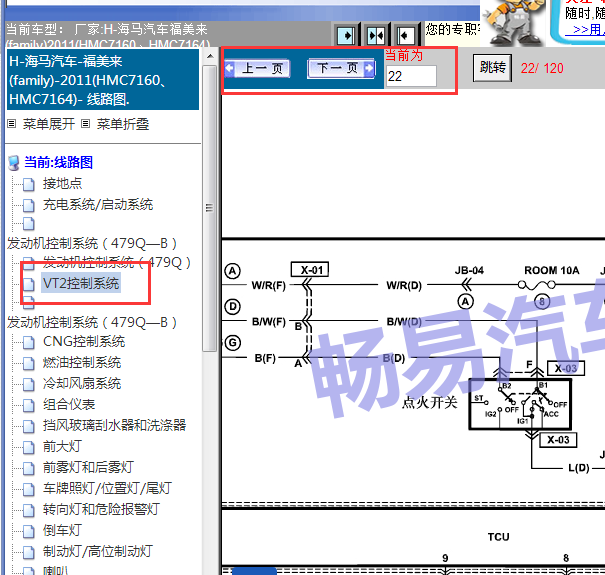Click the page number input field showing 22
Viewport: 605px width, 575px height.
tap(411, 76)
